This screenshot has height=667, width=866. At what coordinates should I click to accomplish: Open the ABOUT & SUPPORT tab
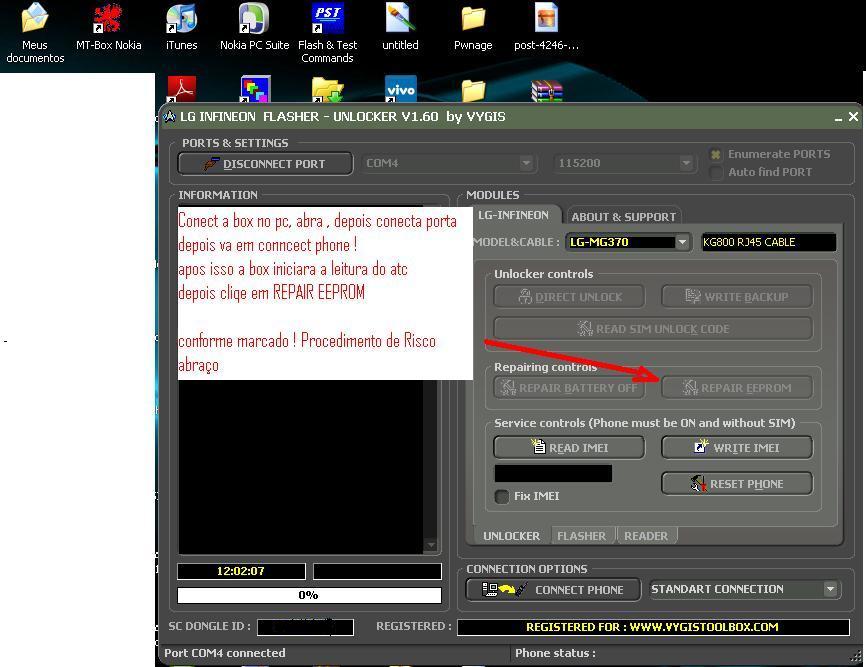click(x=623, y=216)
